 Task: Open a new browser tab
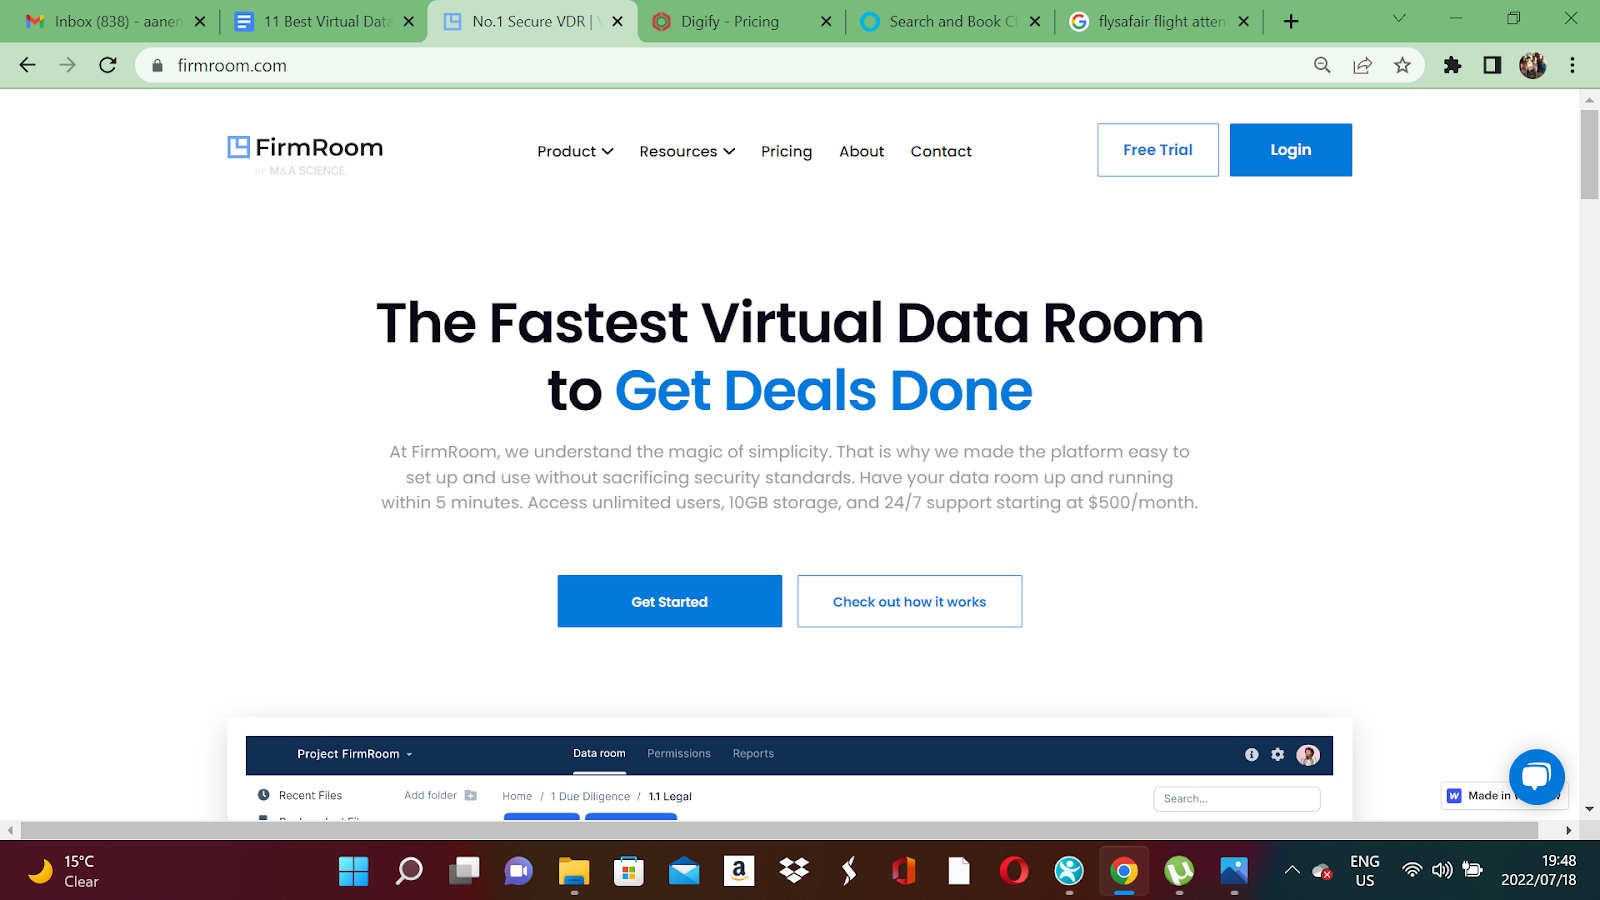1291,21
